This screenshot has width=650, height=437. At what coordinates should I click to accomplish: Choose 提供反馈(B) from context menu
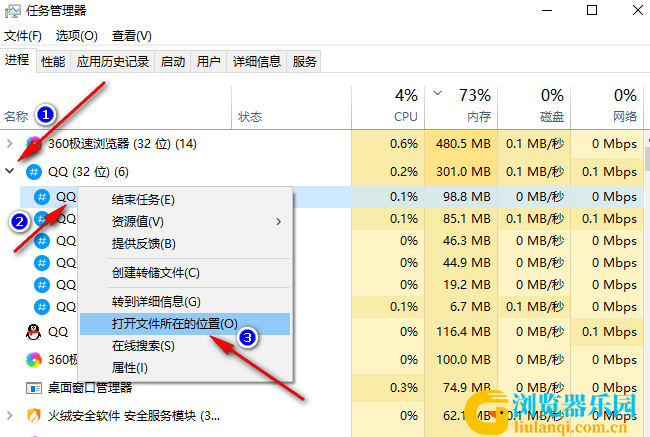click(x=185, y=244)
